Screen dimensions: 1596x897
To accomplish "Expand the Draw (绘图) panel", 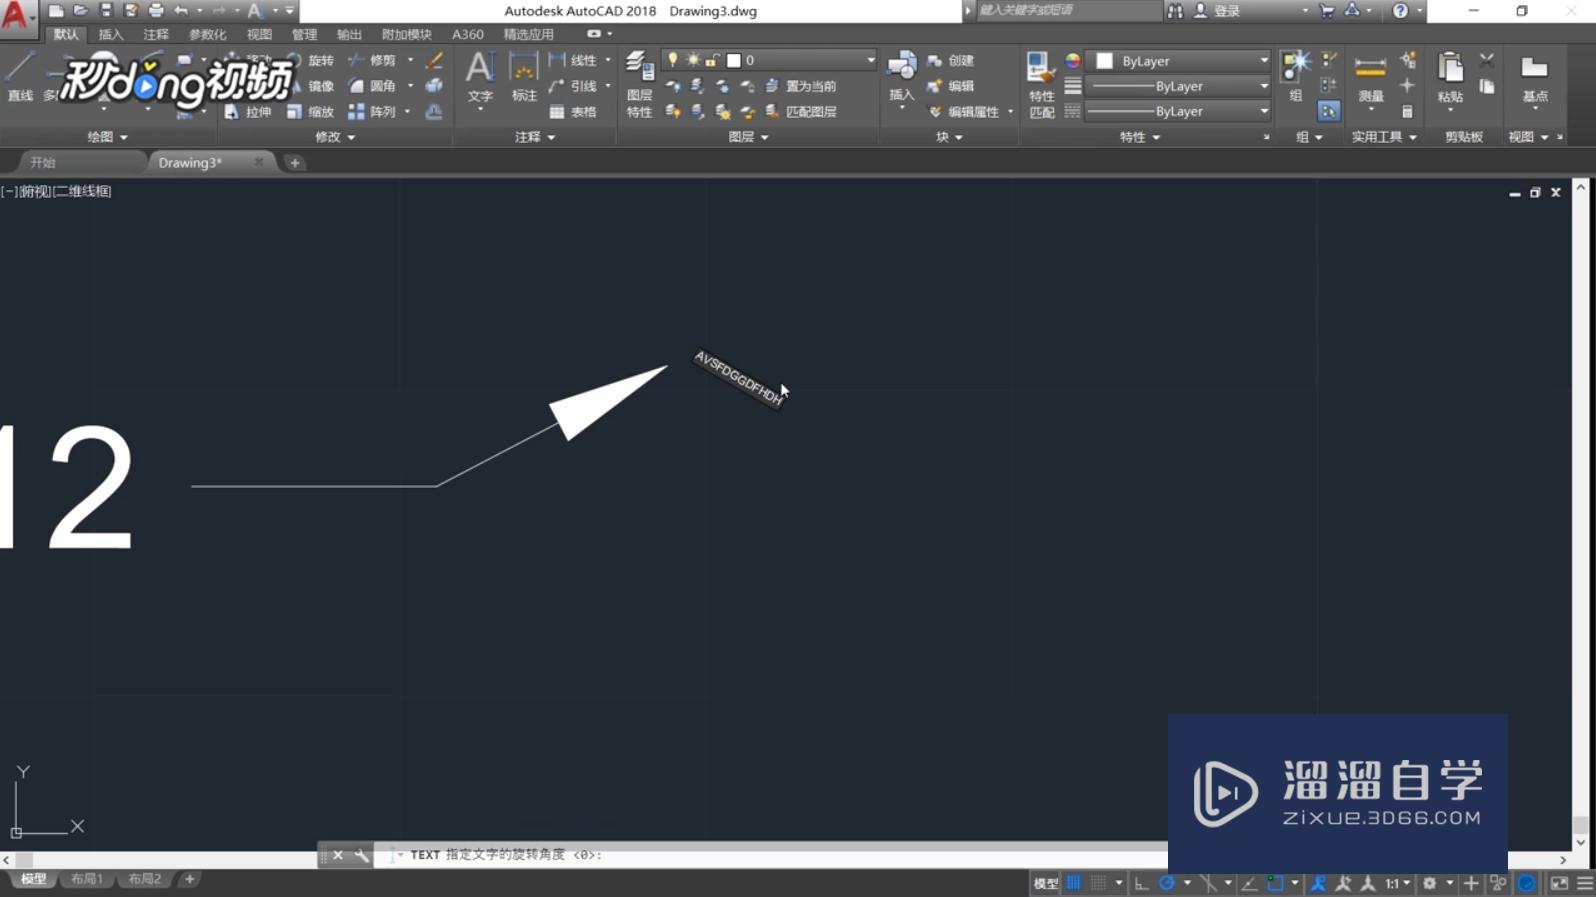I will coord(107,137).
